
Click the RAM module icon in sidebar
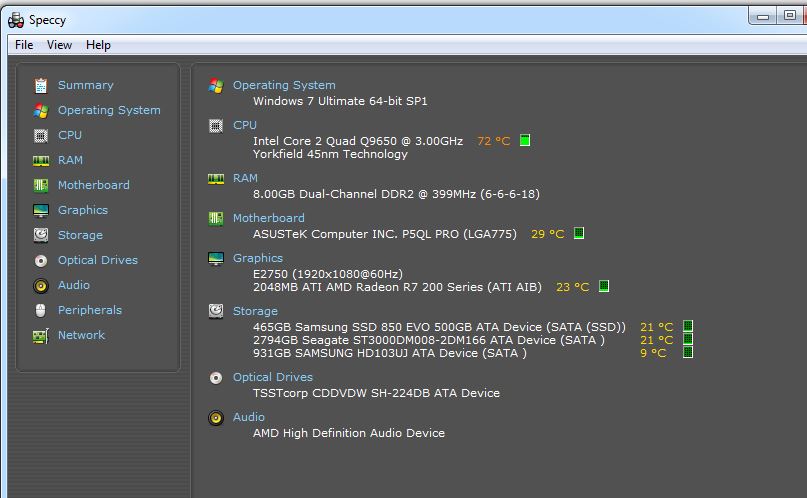(x=40, y=160)
